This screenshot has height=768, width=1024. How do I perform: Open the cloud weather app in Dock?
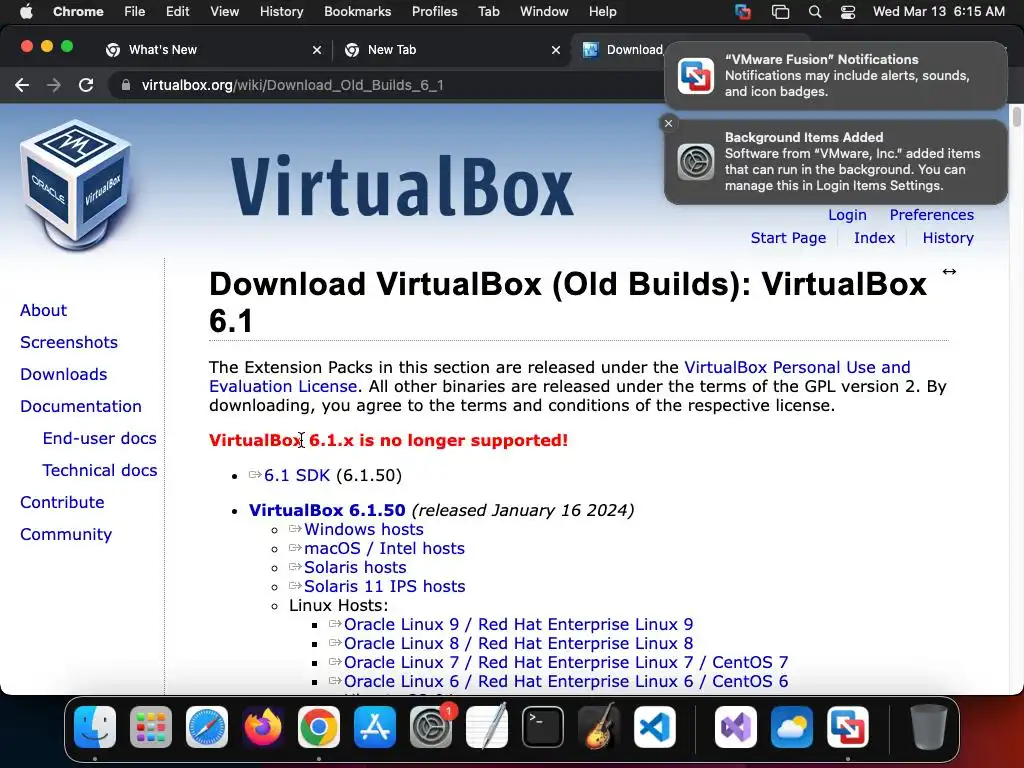pos(792,727)
